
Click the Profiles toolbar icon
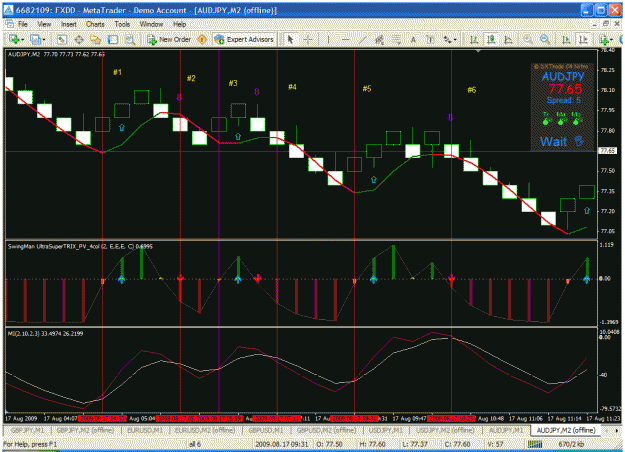pos(35,39)
